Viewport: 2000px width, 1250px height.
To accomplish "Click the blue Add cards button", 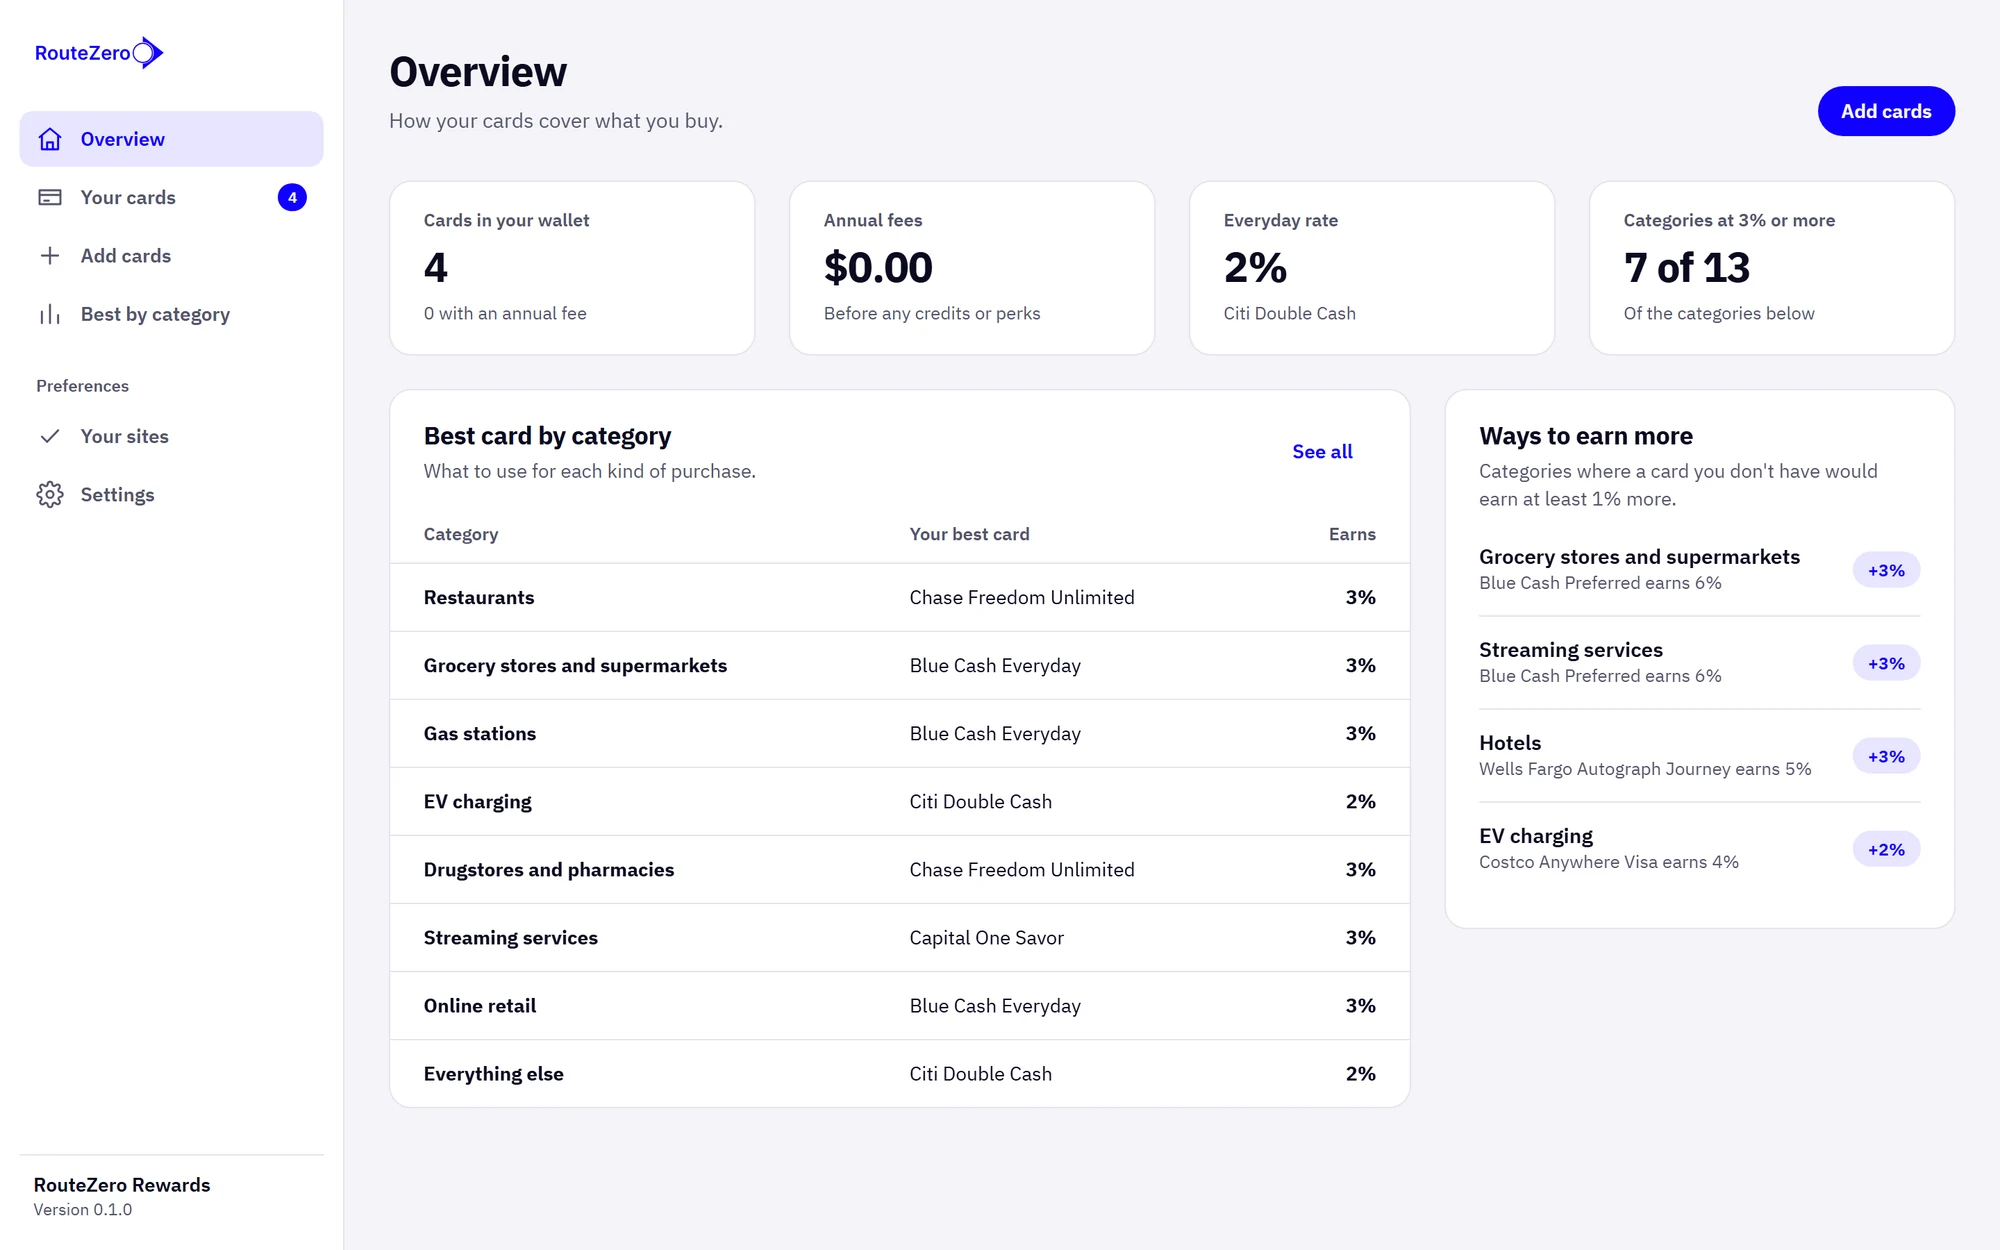I will (x=1886, y=111).
